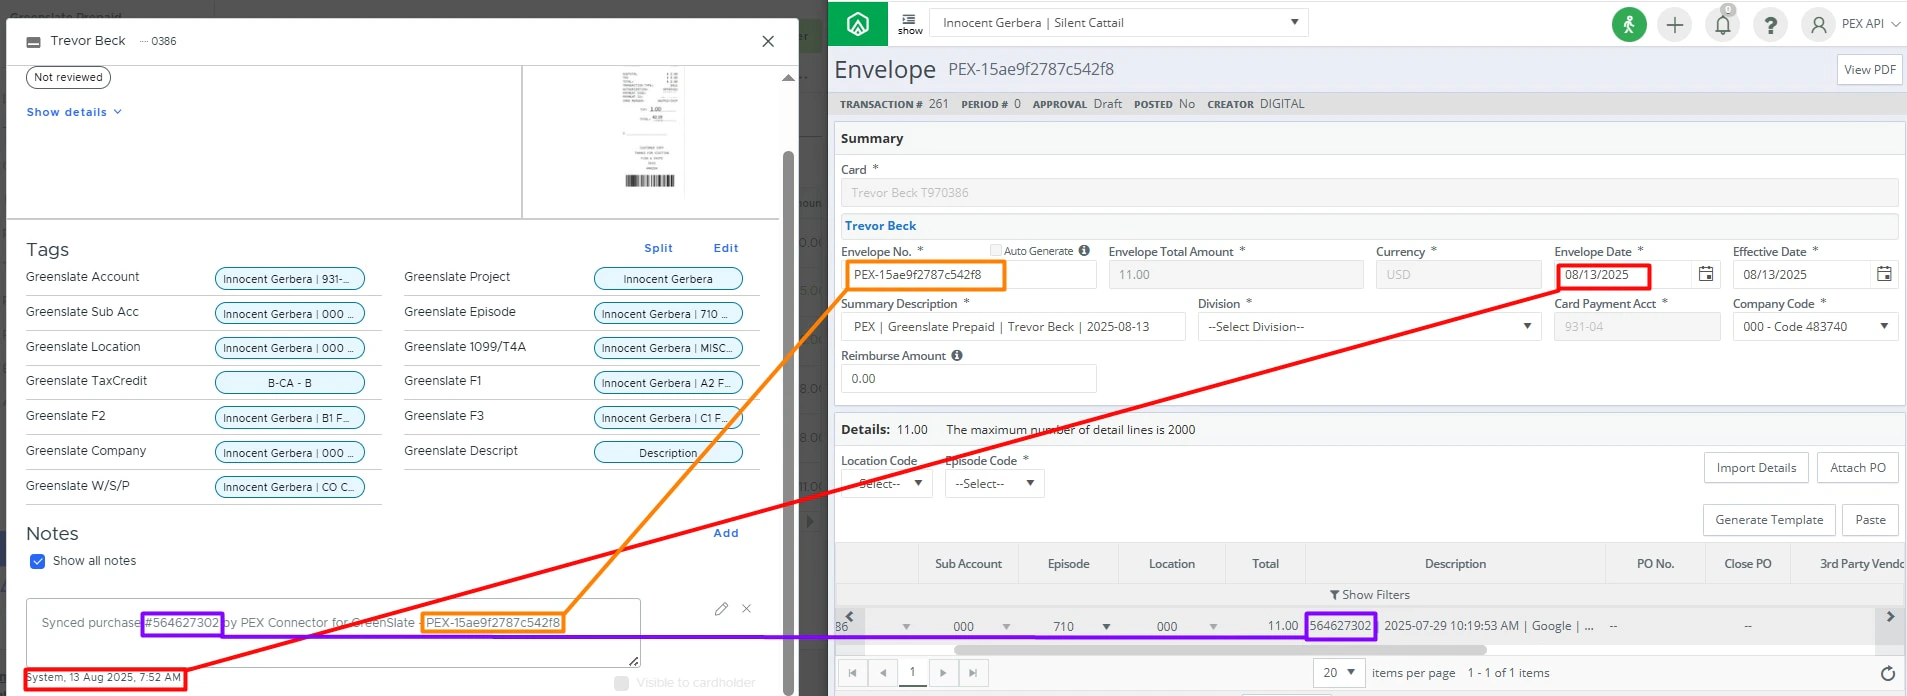The image size is (1907, 696).
Task: Click Show Filters in the grid
Action: [1369, 595]
